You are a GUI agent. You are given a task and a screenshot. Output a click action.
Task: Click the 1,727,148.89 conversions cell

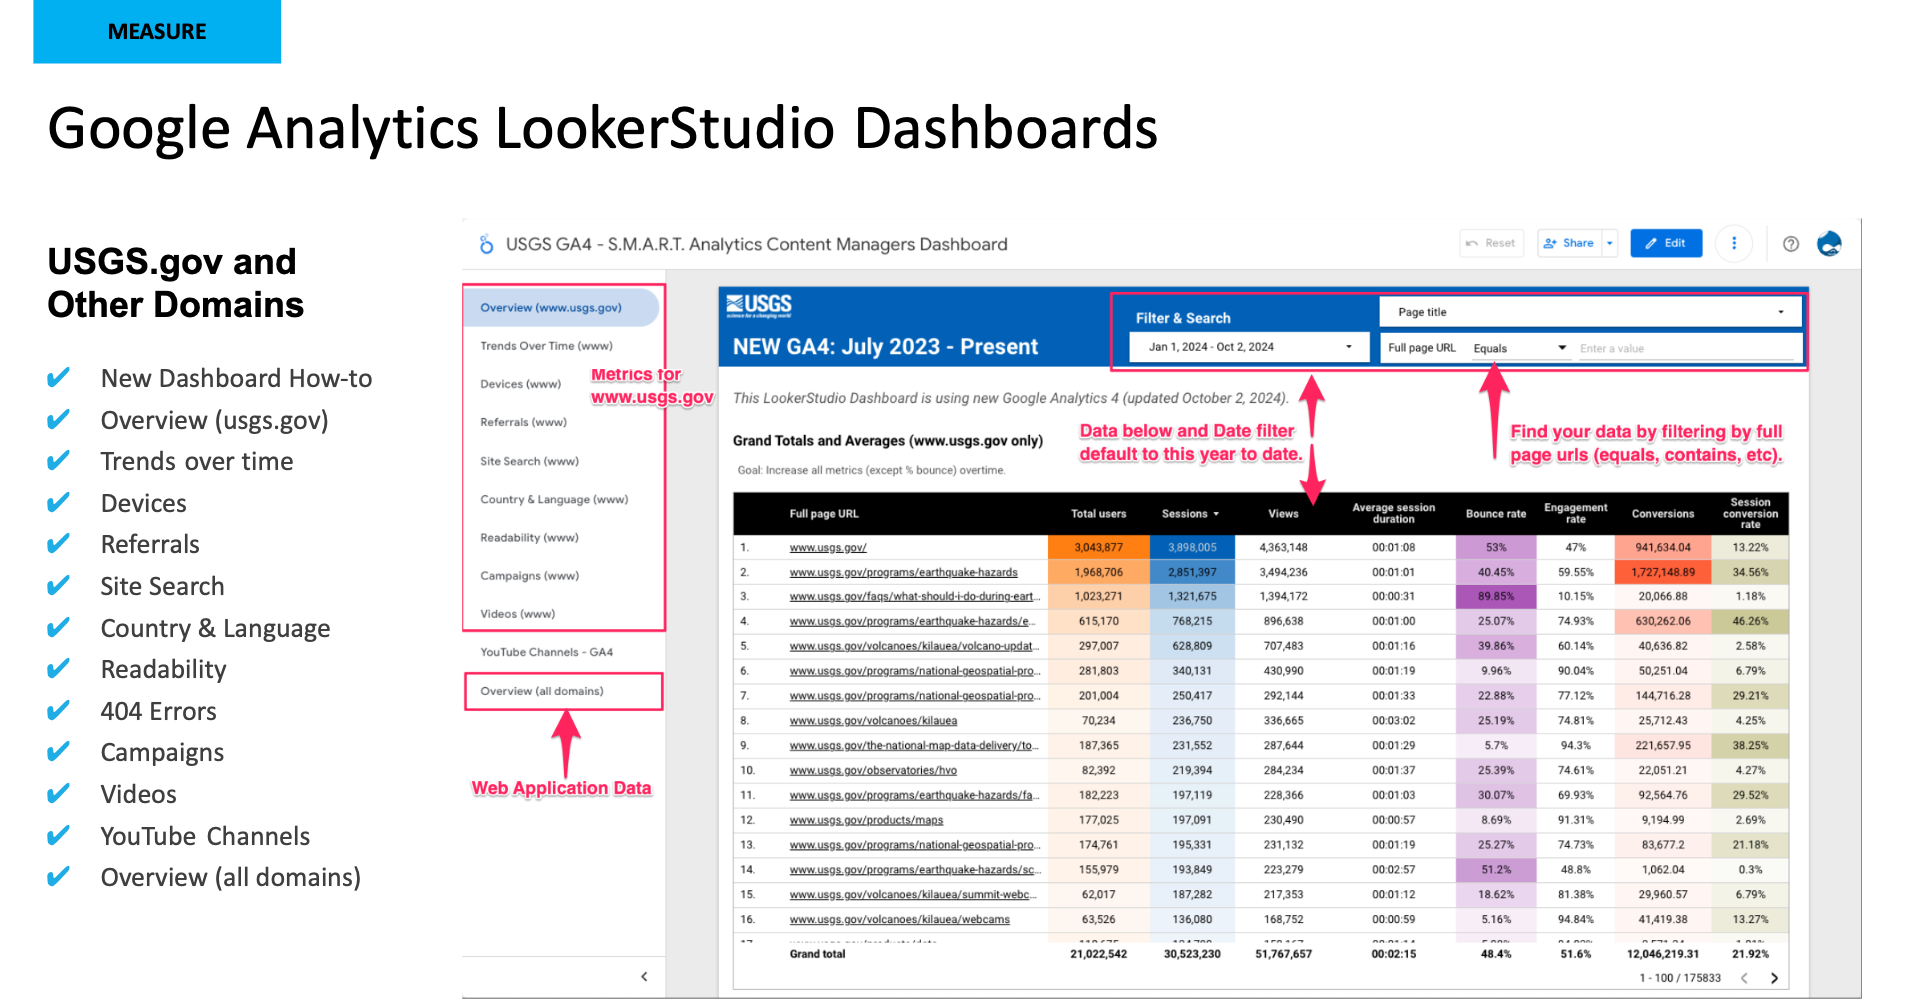point(1662,573)
